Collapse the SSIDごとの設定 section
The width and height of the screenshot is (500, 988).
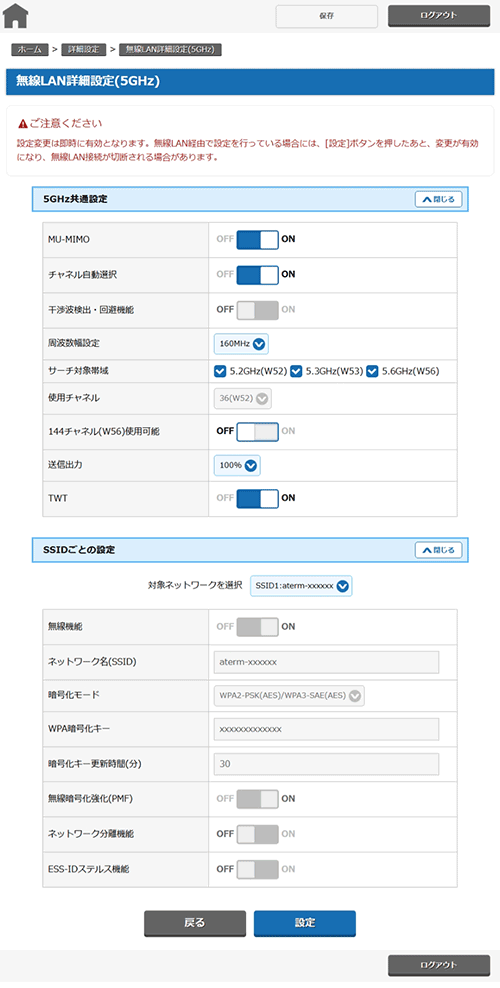(438, 549)
